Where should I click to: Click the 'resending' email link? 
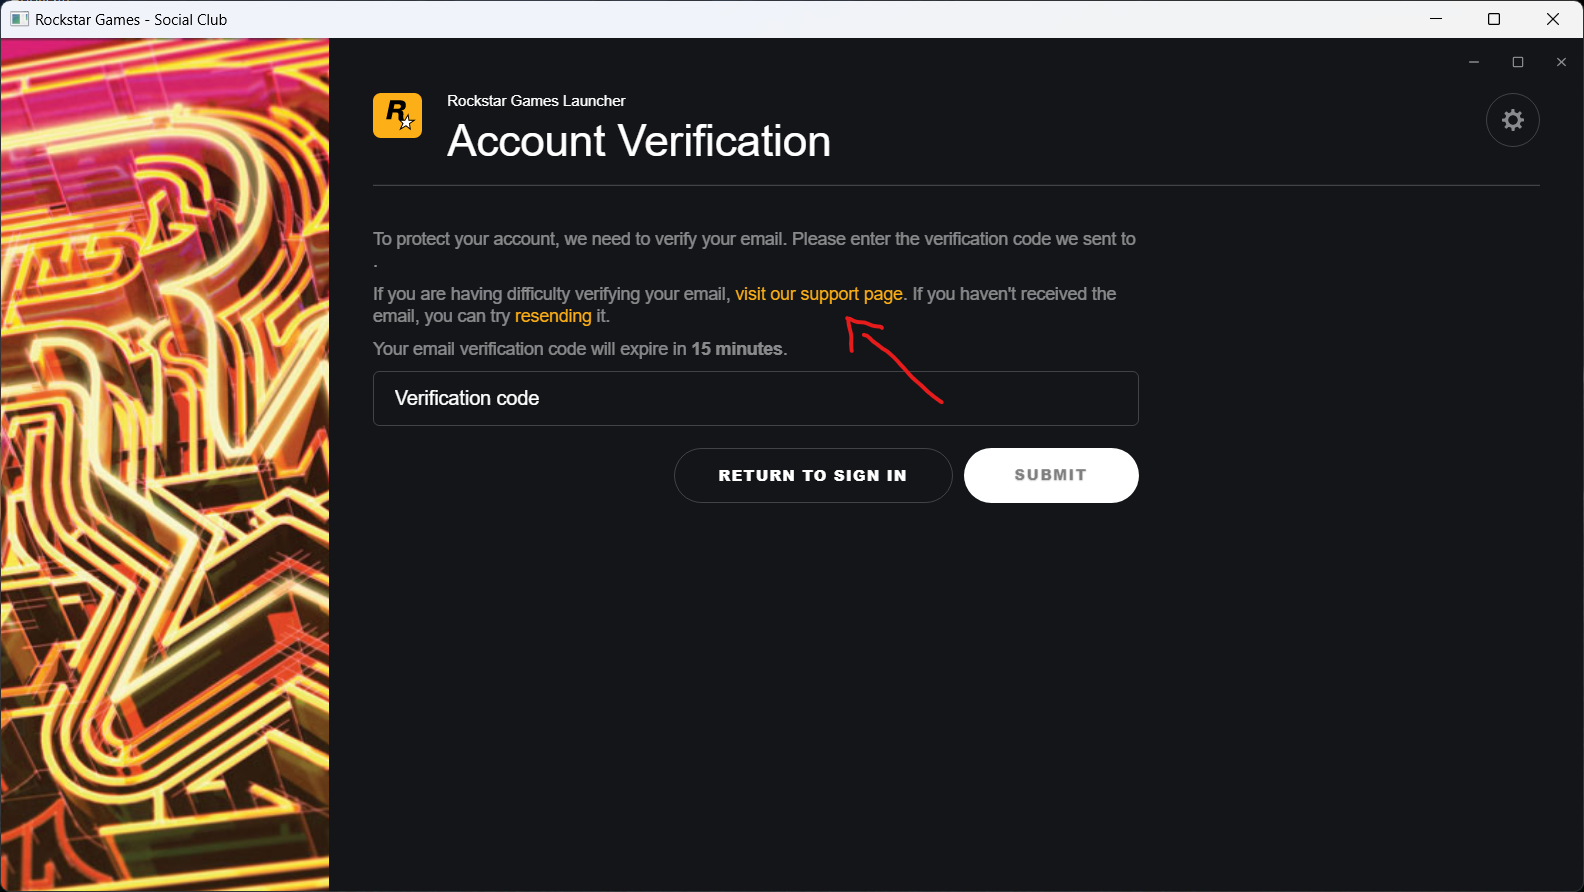point(553,316)
